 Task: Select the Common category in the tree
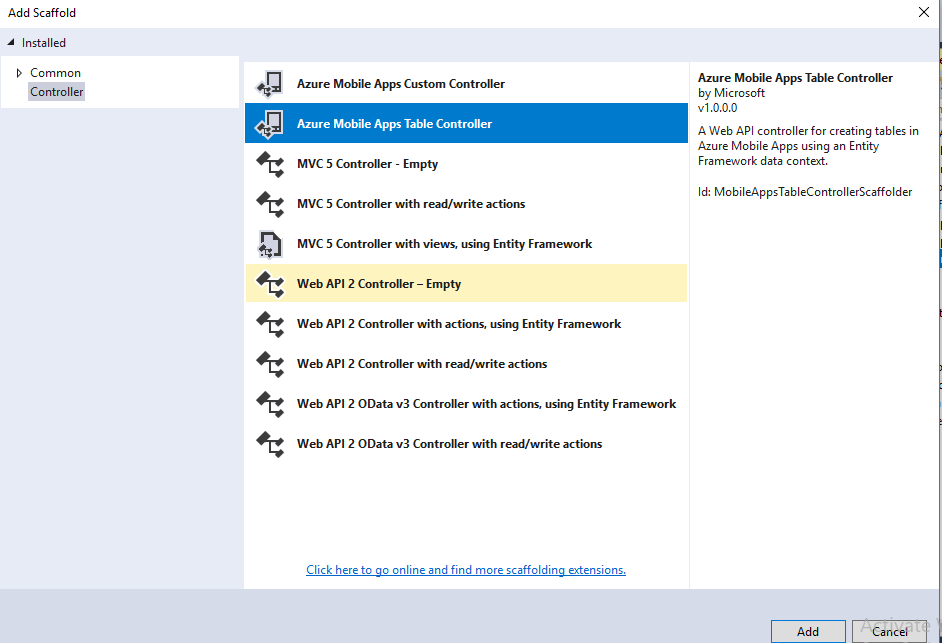coord(55,73)
